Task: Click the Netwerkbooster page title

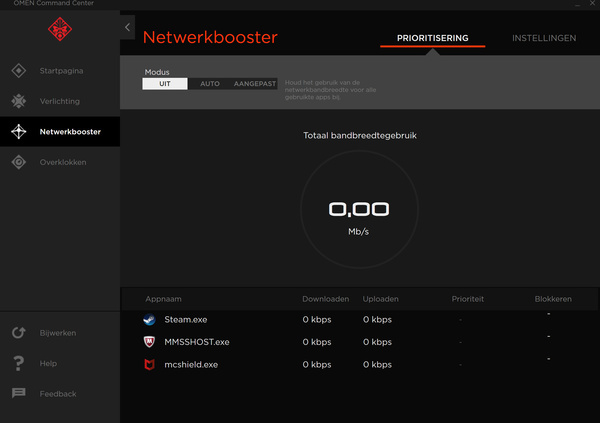Action: [x=210, y=37]
